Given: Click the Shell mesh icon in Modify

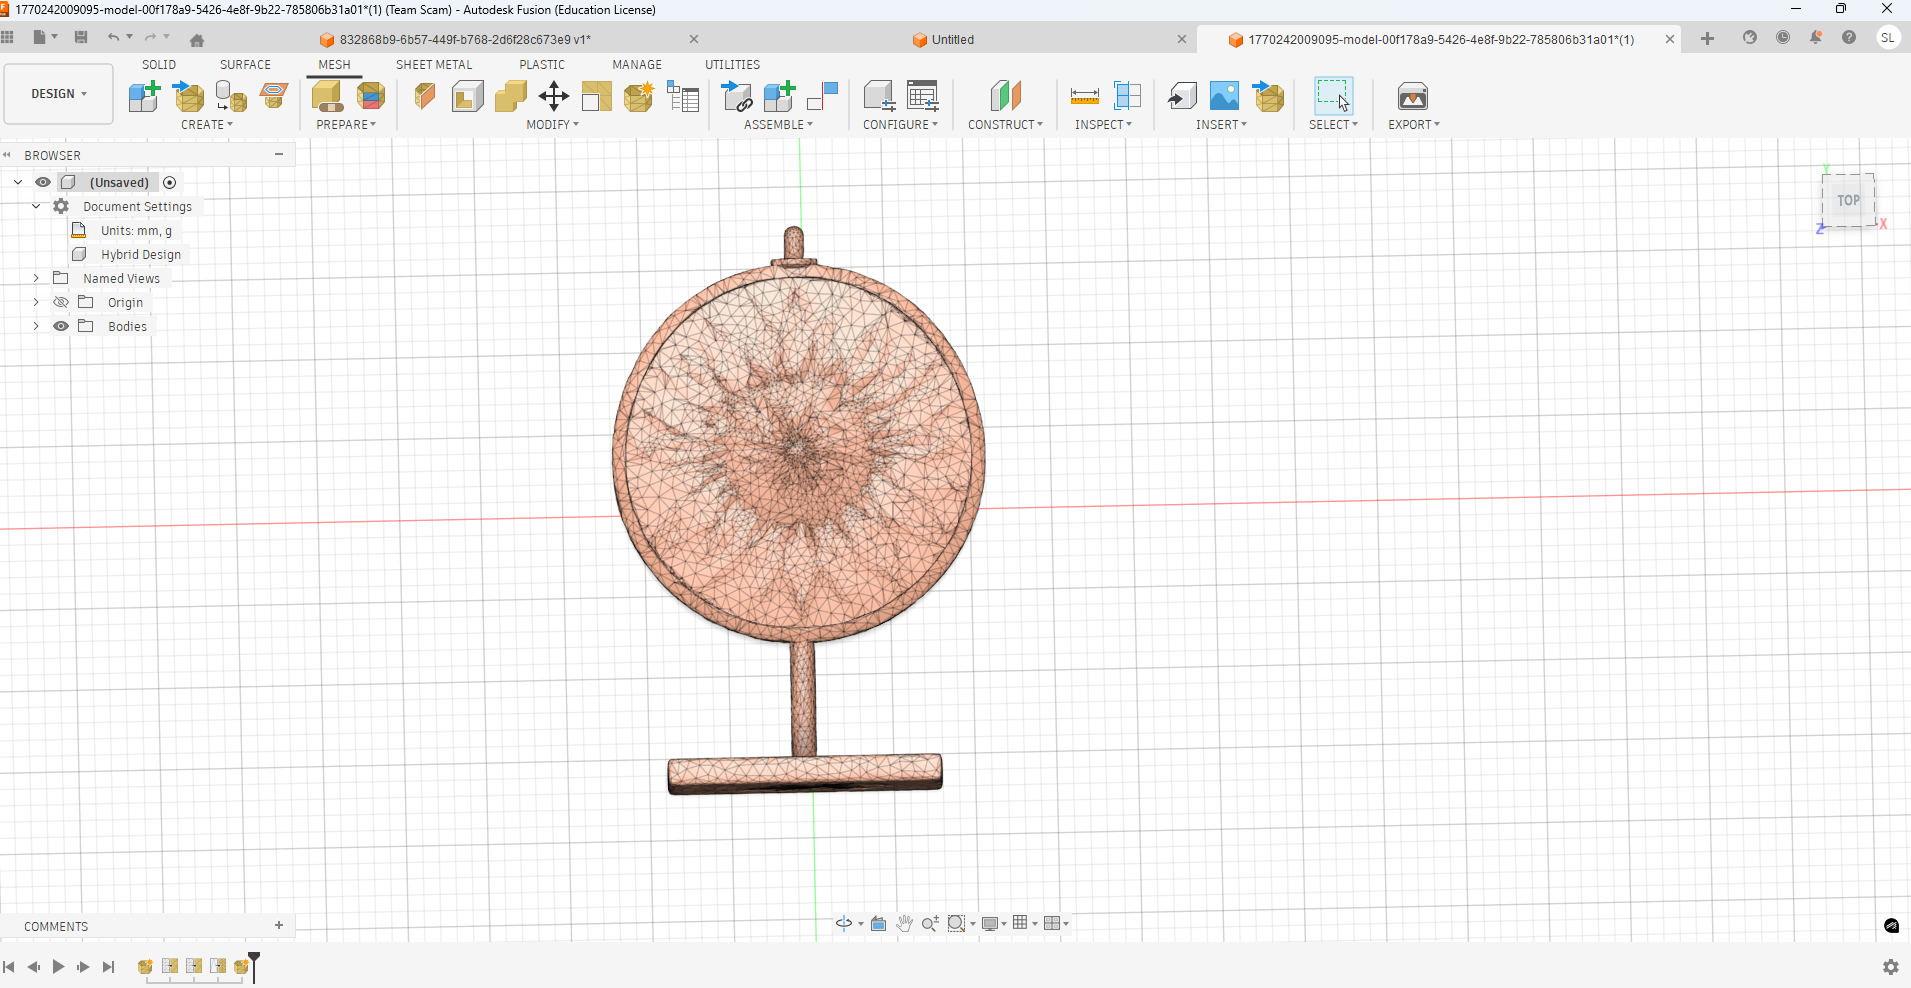Looking at the screenshot, I should coord(468,96).
